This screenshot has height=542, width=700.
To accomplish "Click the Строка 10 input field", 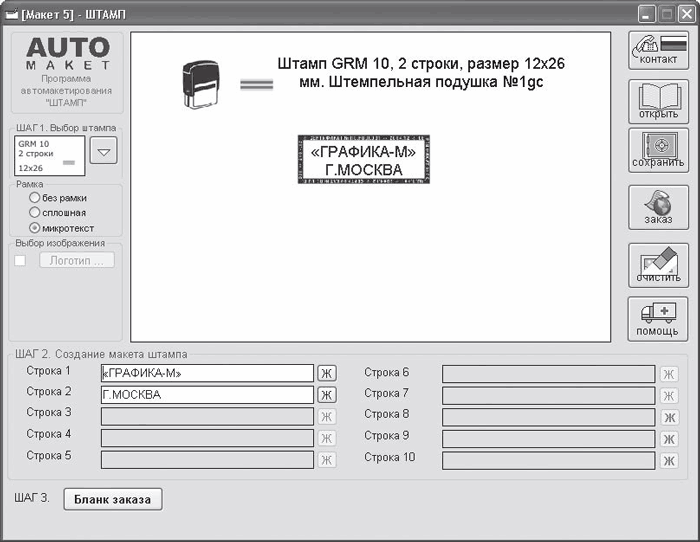I will tap(549, 460).
